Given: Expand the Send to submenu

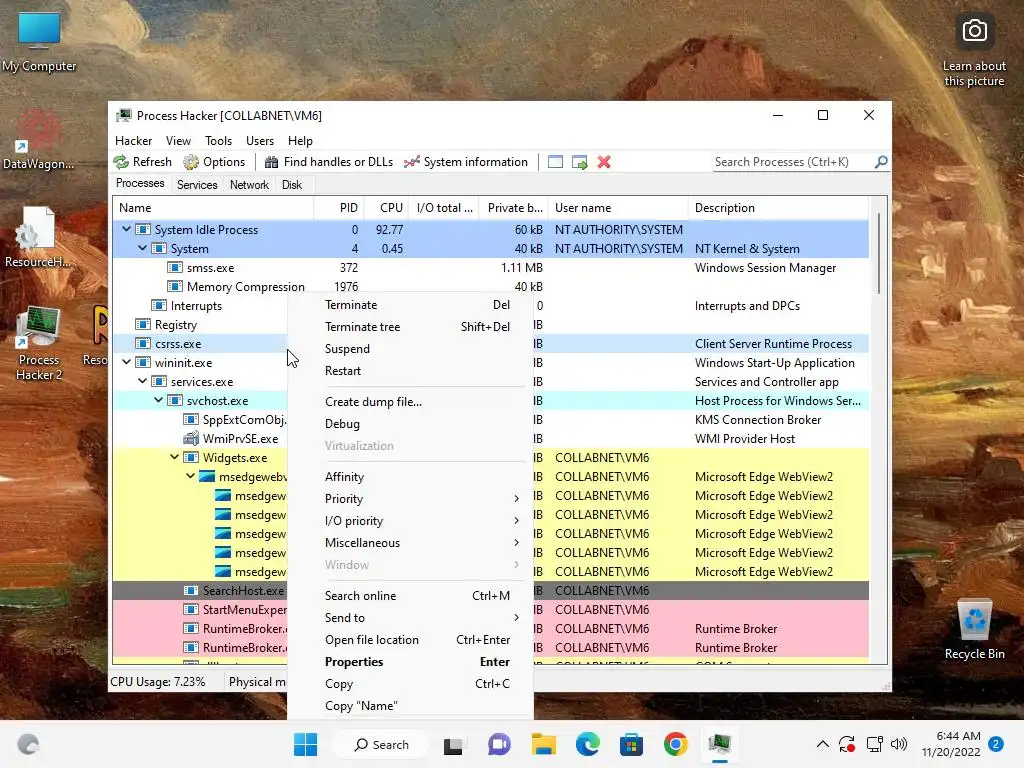Looking at the screenshot, I should 410,618.
